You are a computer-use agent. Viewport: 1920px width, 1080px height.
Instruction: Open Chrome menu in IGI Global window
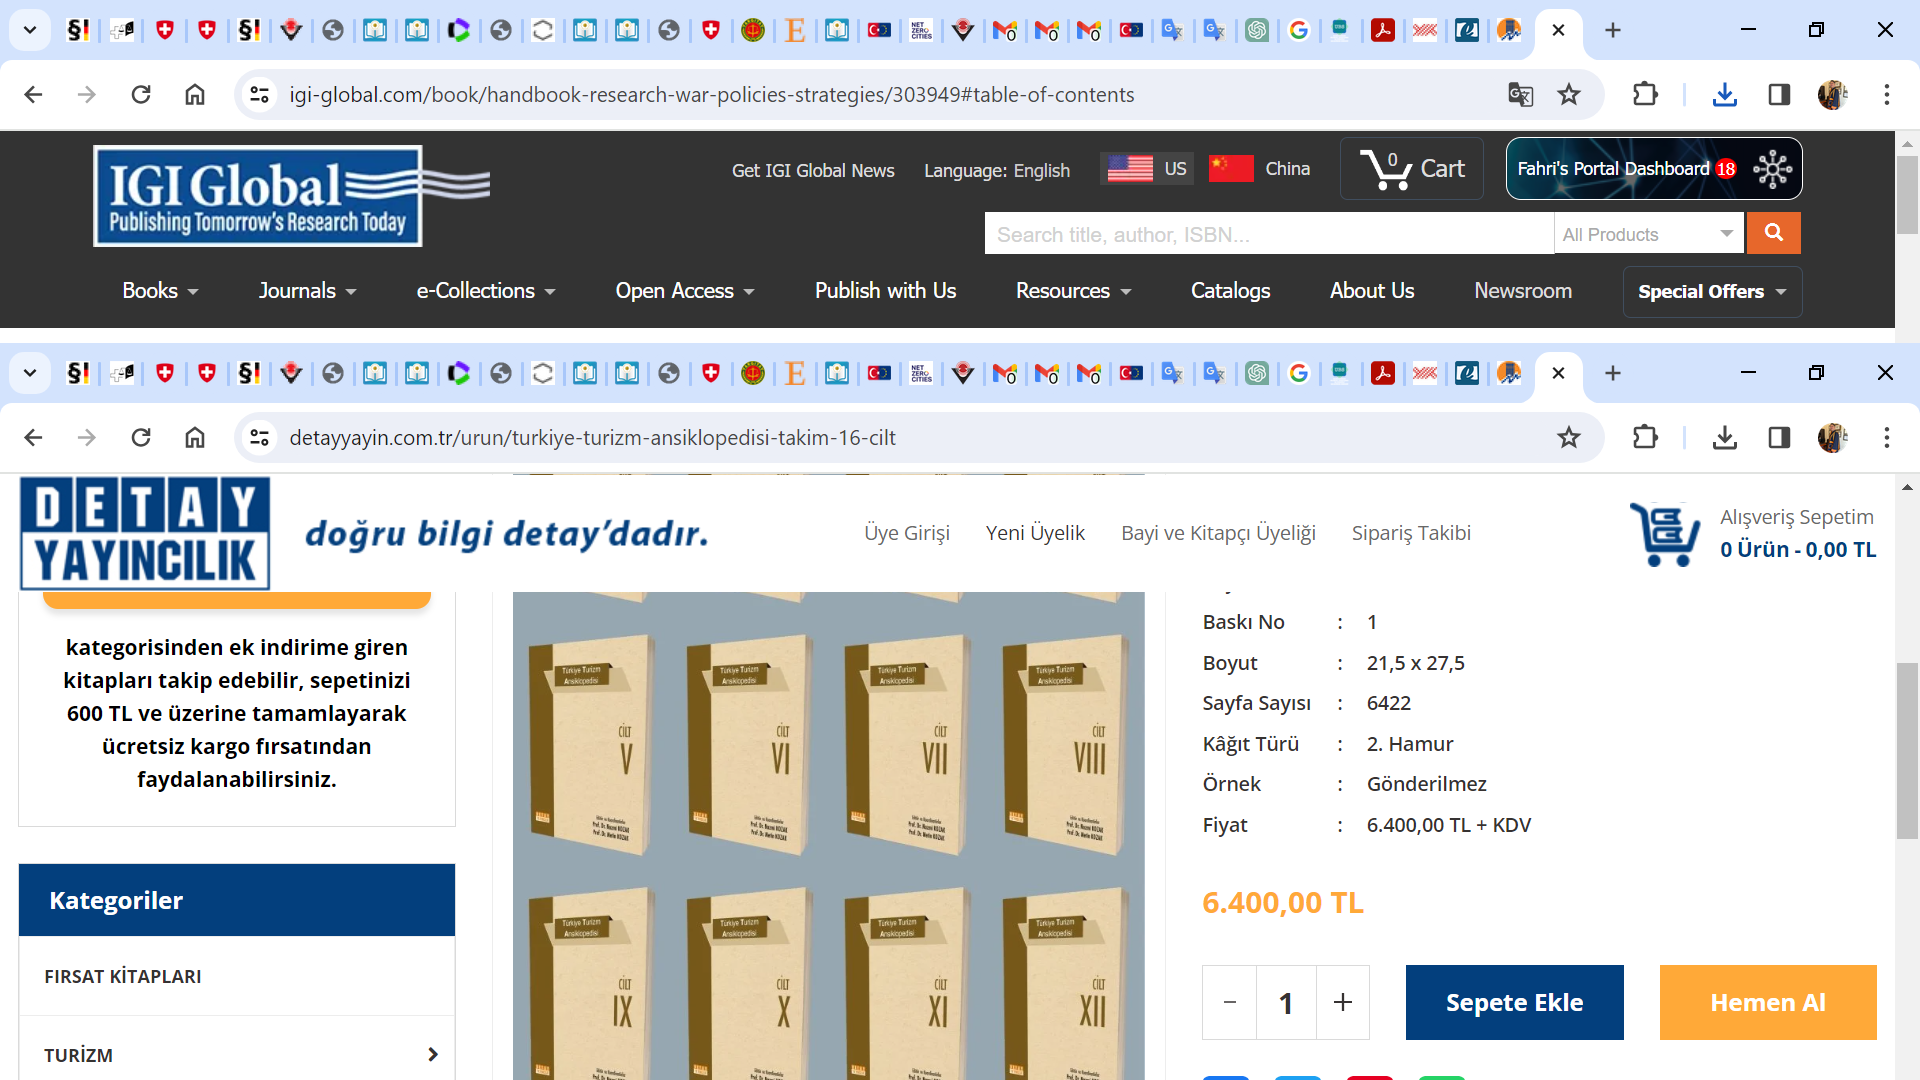(x=1887, y=94)
